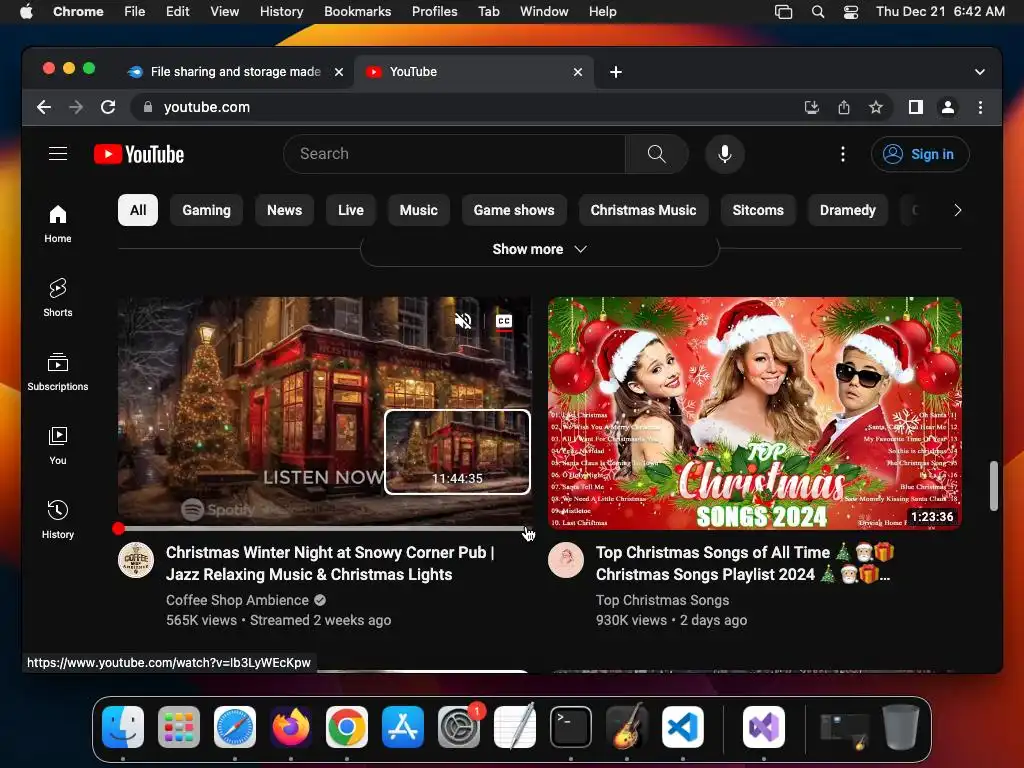Click the page vertical scrollbar thumb
This screenshot has height=768, width=1024.
click(993, 486)
